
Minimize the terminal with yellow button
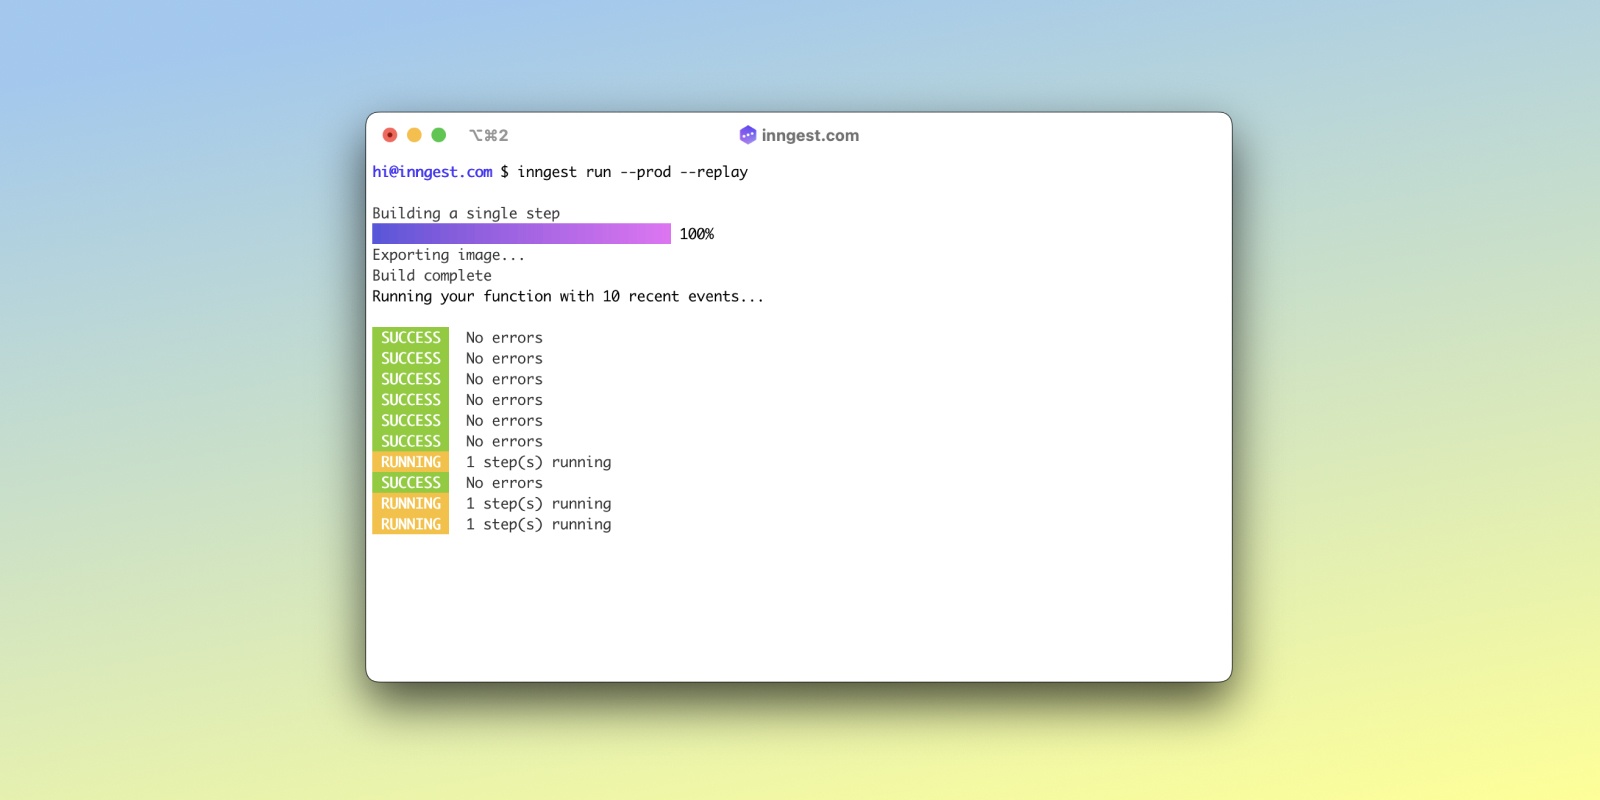pyautogui.click(x=414, y=135)
